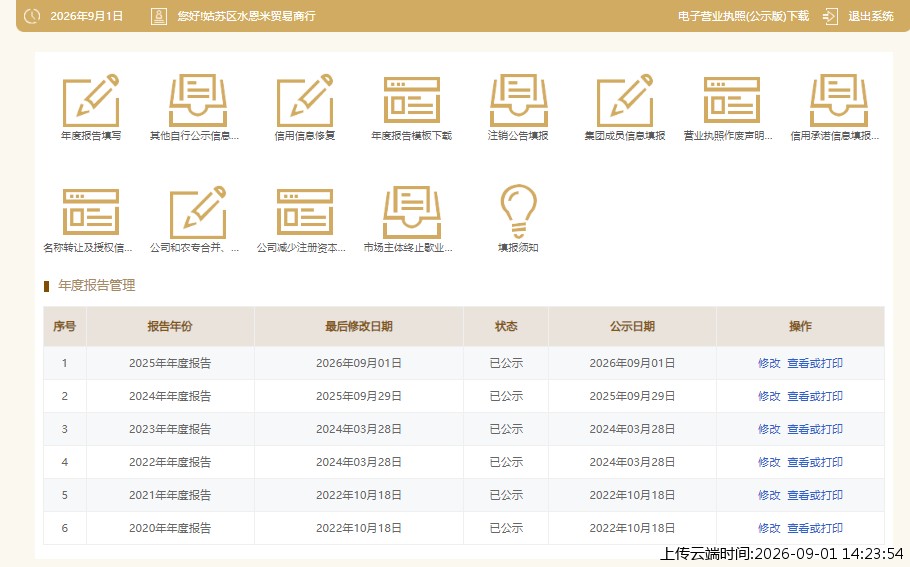Open the 年度报告填写 icon
Screen dimensions: 910x567
click(91, 100)
